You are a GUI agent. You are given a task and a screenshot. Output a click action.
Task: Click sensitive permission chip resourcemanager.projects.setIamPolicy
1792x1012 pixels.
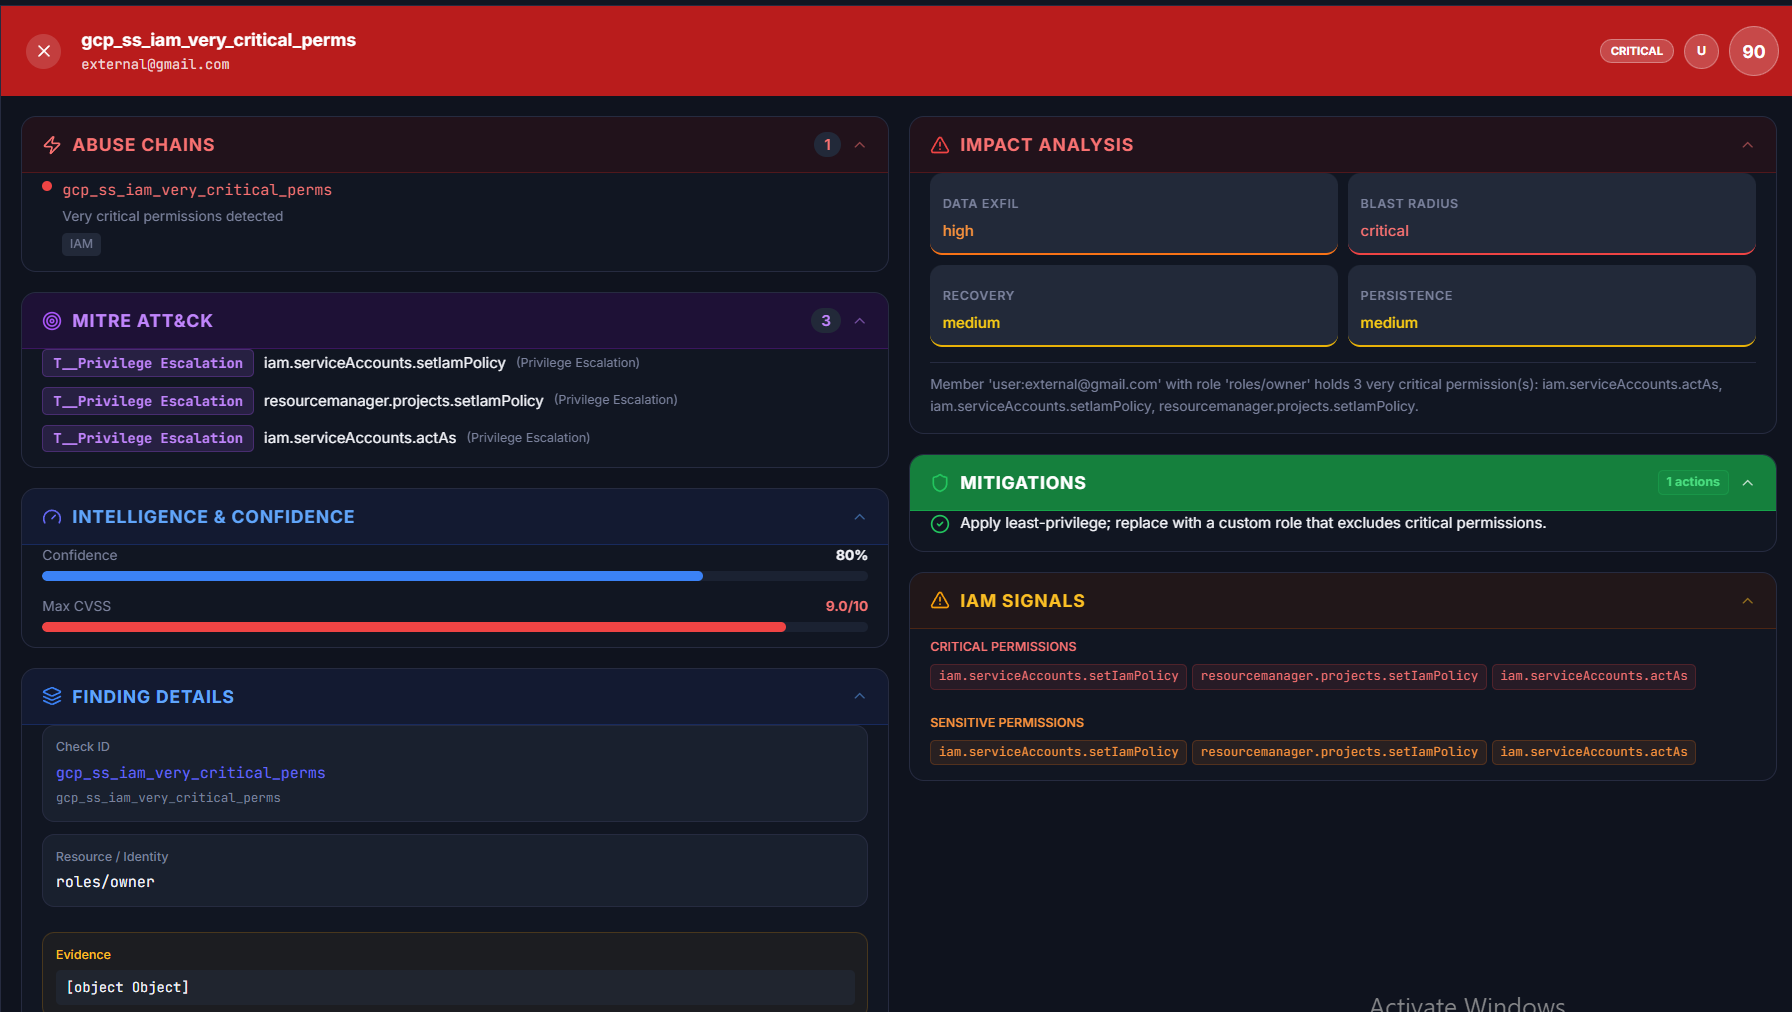[x=1339, y=752]
